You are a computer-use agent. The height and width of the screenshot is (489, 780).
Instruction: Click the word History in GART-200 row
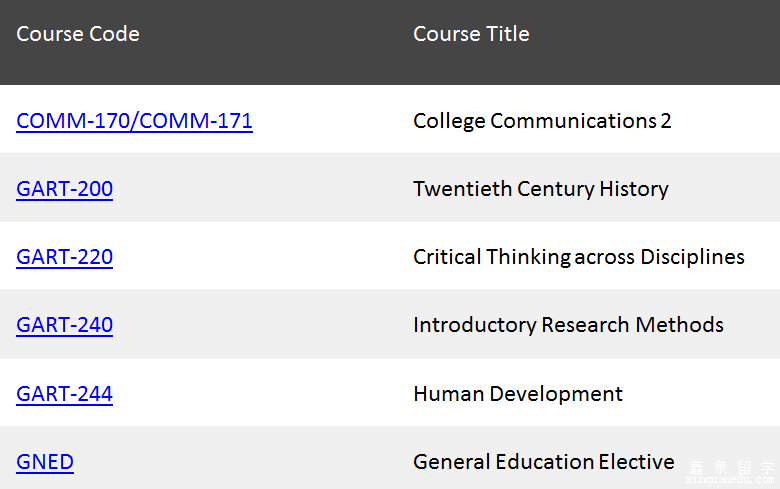click(633, 189)
